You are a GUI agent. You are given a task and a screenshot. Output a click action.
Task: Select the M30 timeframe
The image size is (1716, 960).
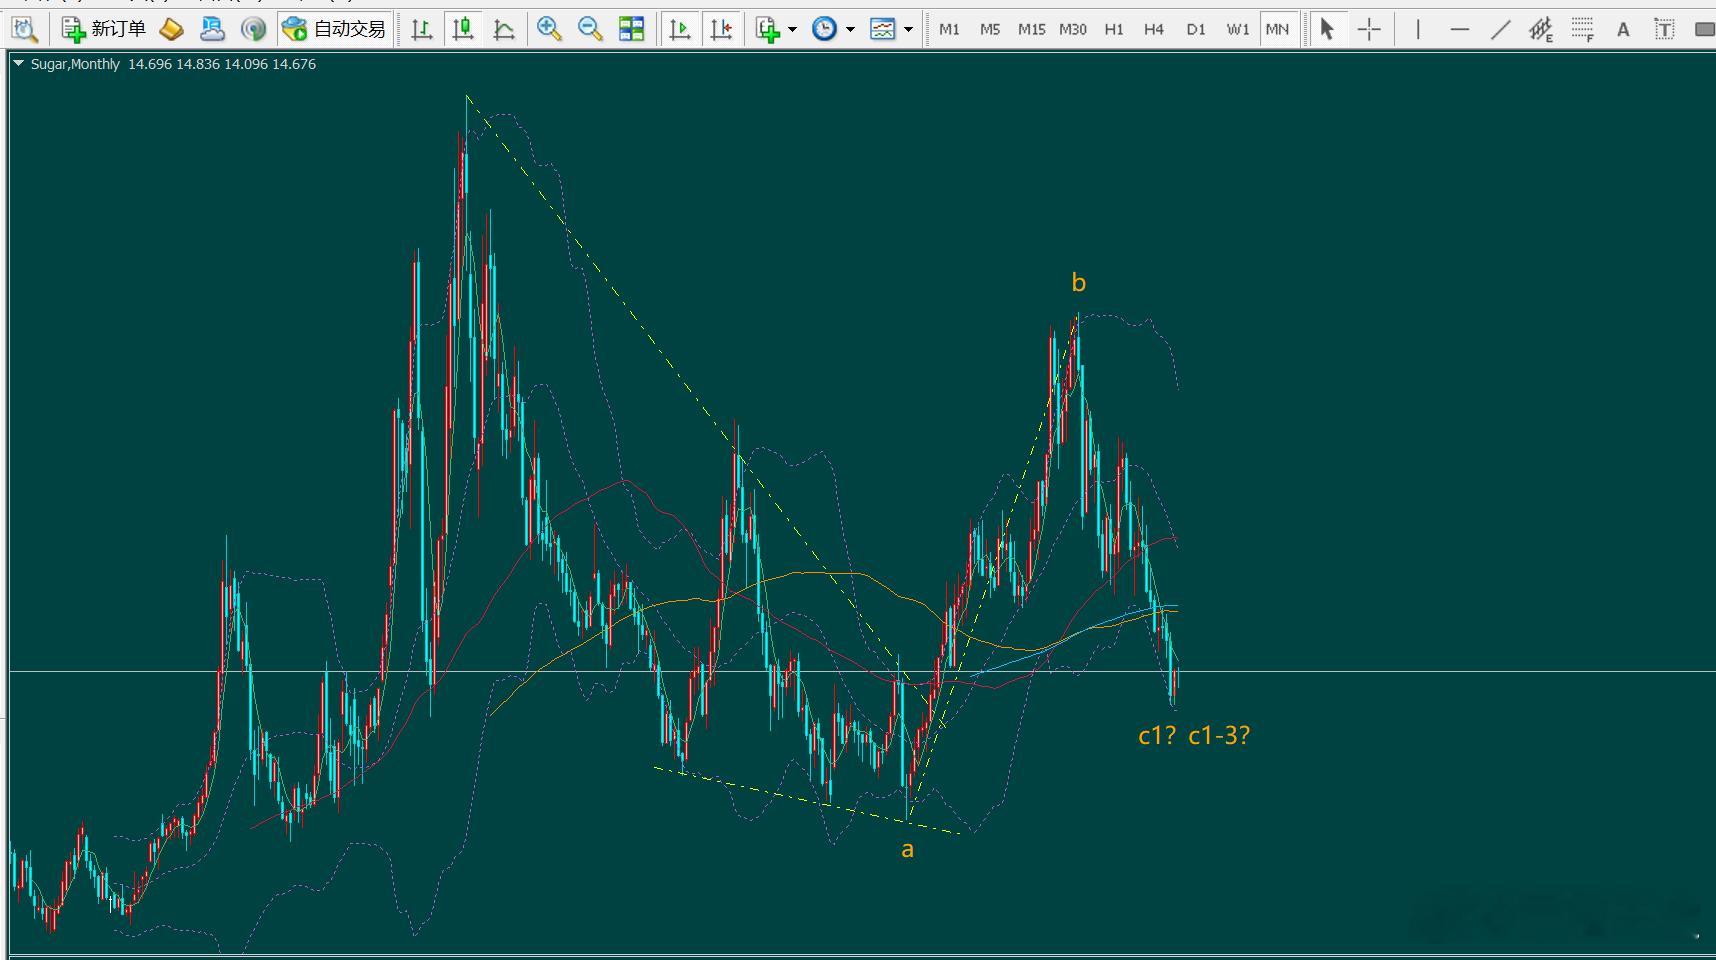(x=1073, y=29)
